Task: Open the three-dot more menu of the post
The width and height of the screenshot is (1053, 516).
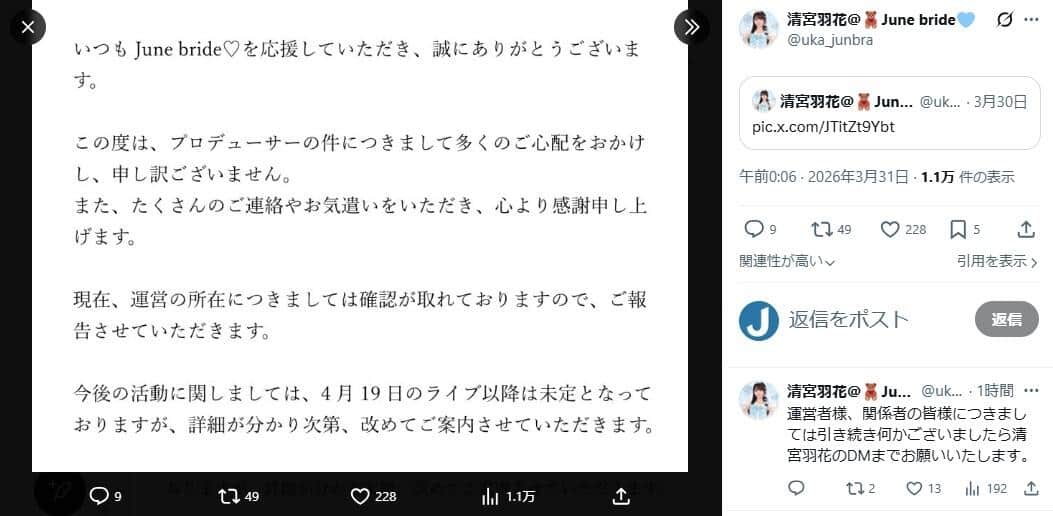Action: [1032, 20]
